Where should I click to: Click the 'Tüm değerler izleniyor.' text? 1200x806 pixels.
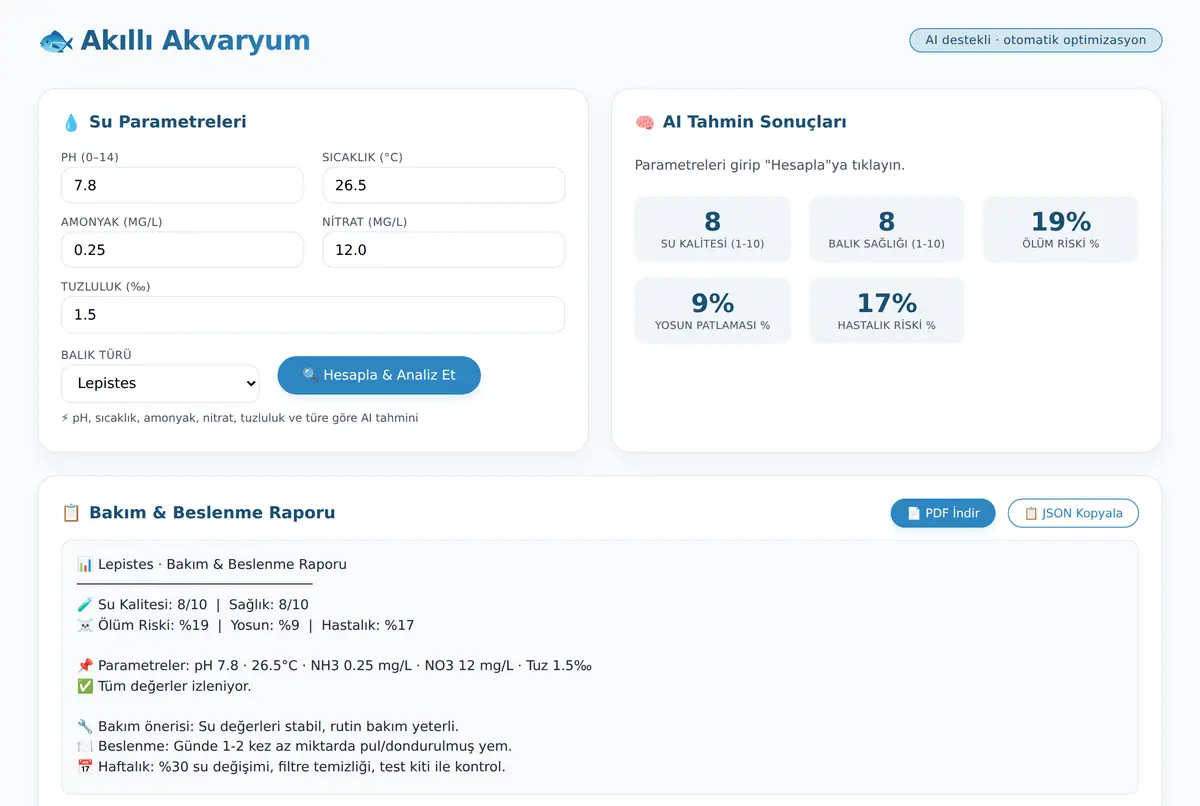tap(175, 686)
